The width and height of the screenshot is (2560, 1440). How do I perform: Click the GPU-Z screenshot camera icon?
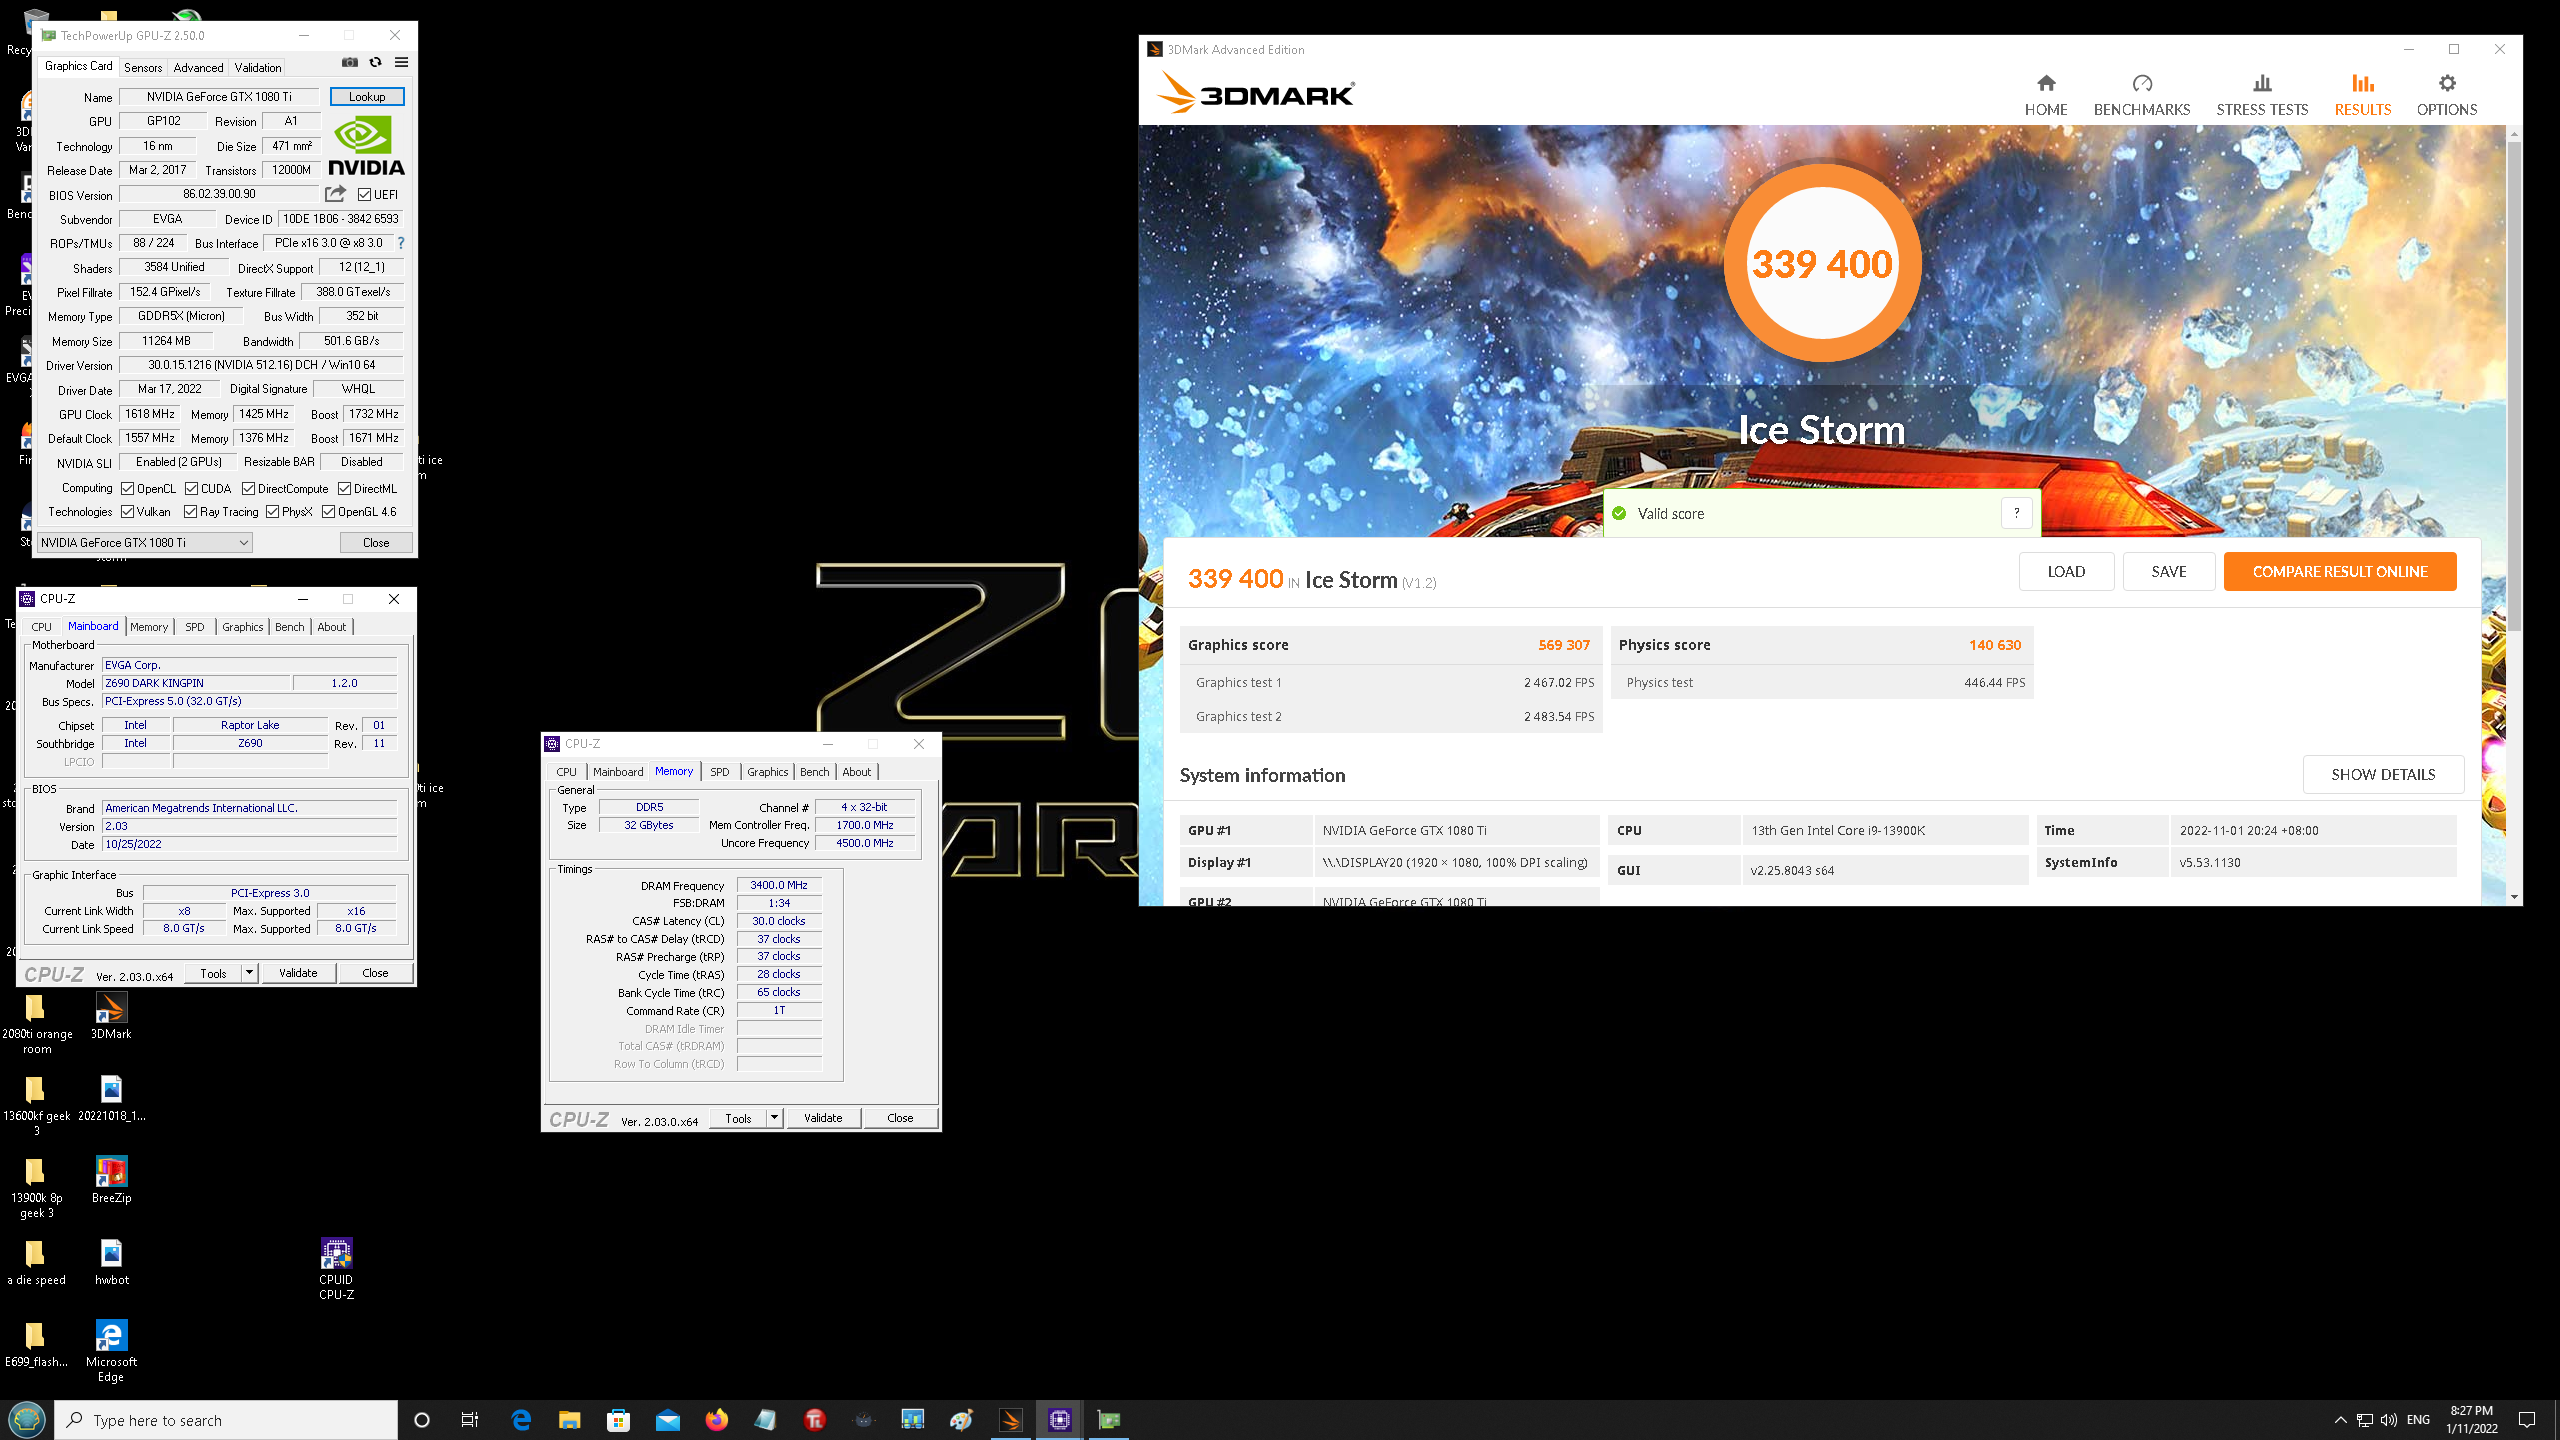(350, 62)
